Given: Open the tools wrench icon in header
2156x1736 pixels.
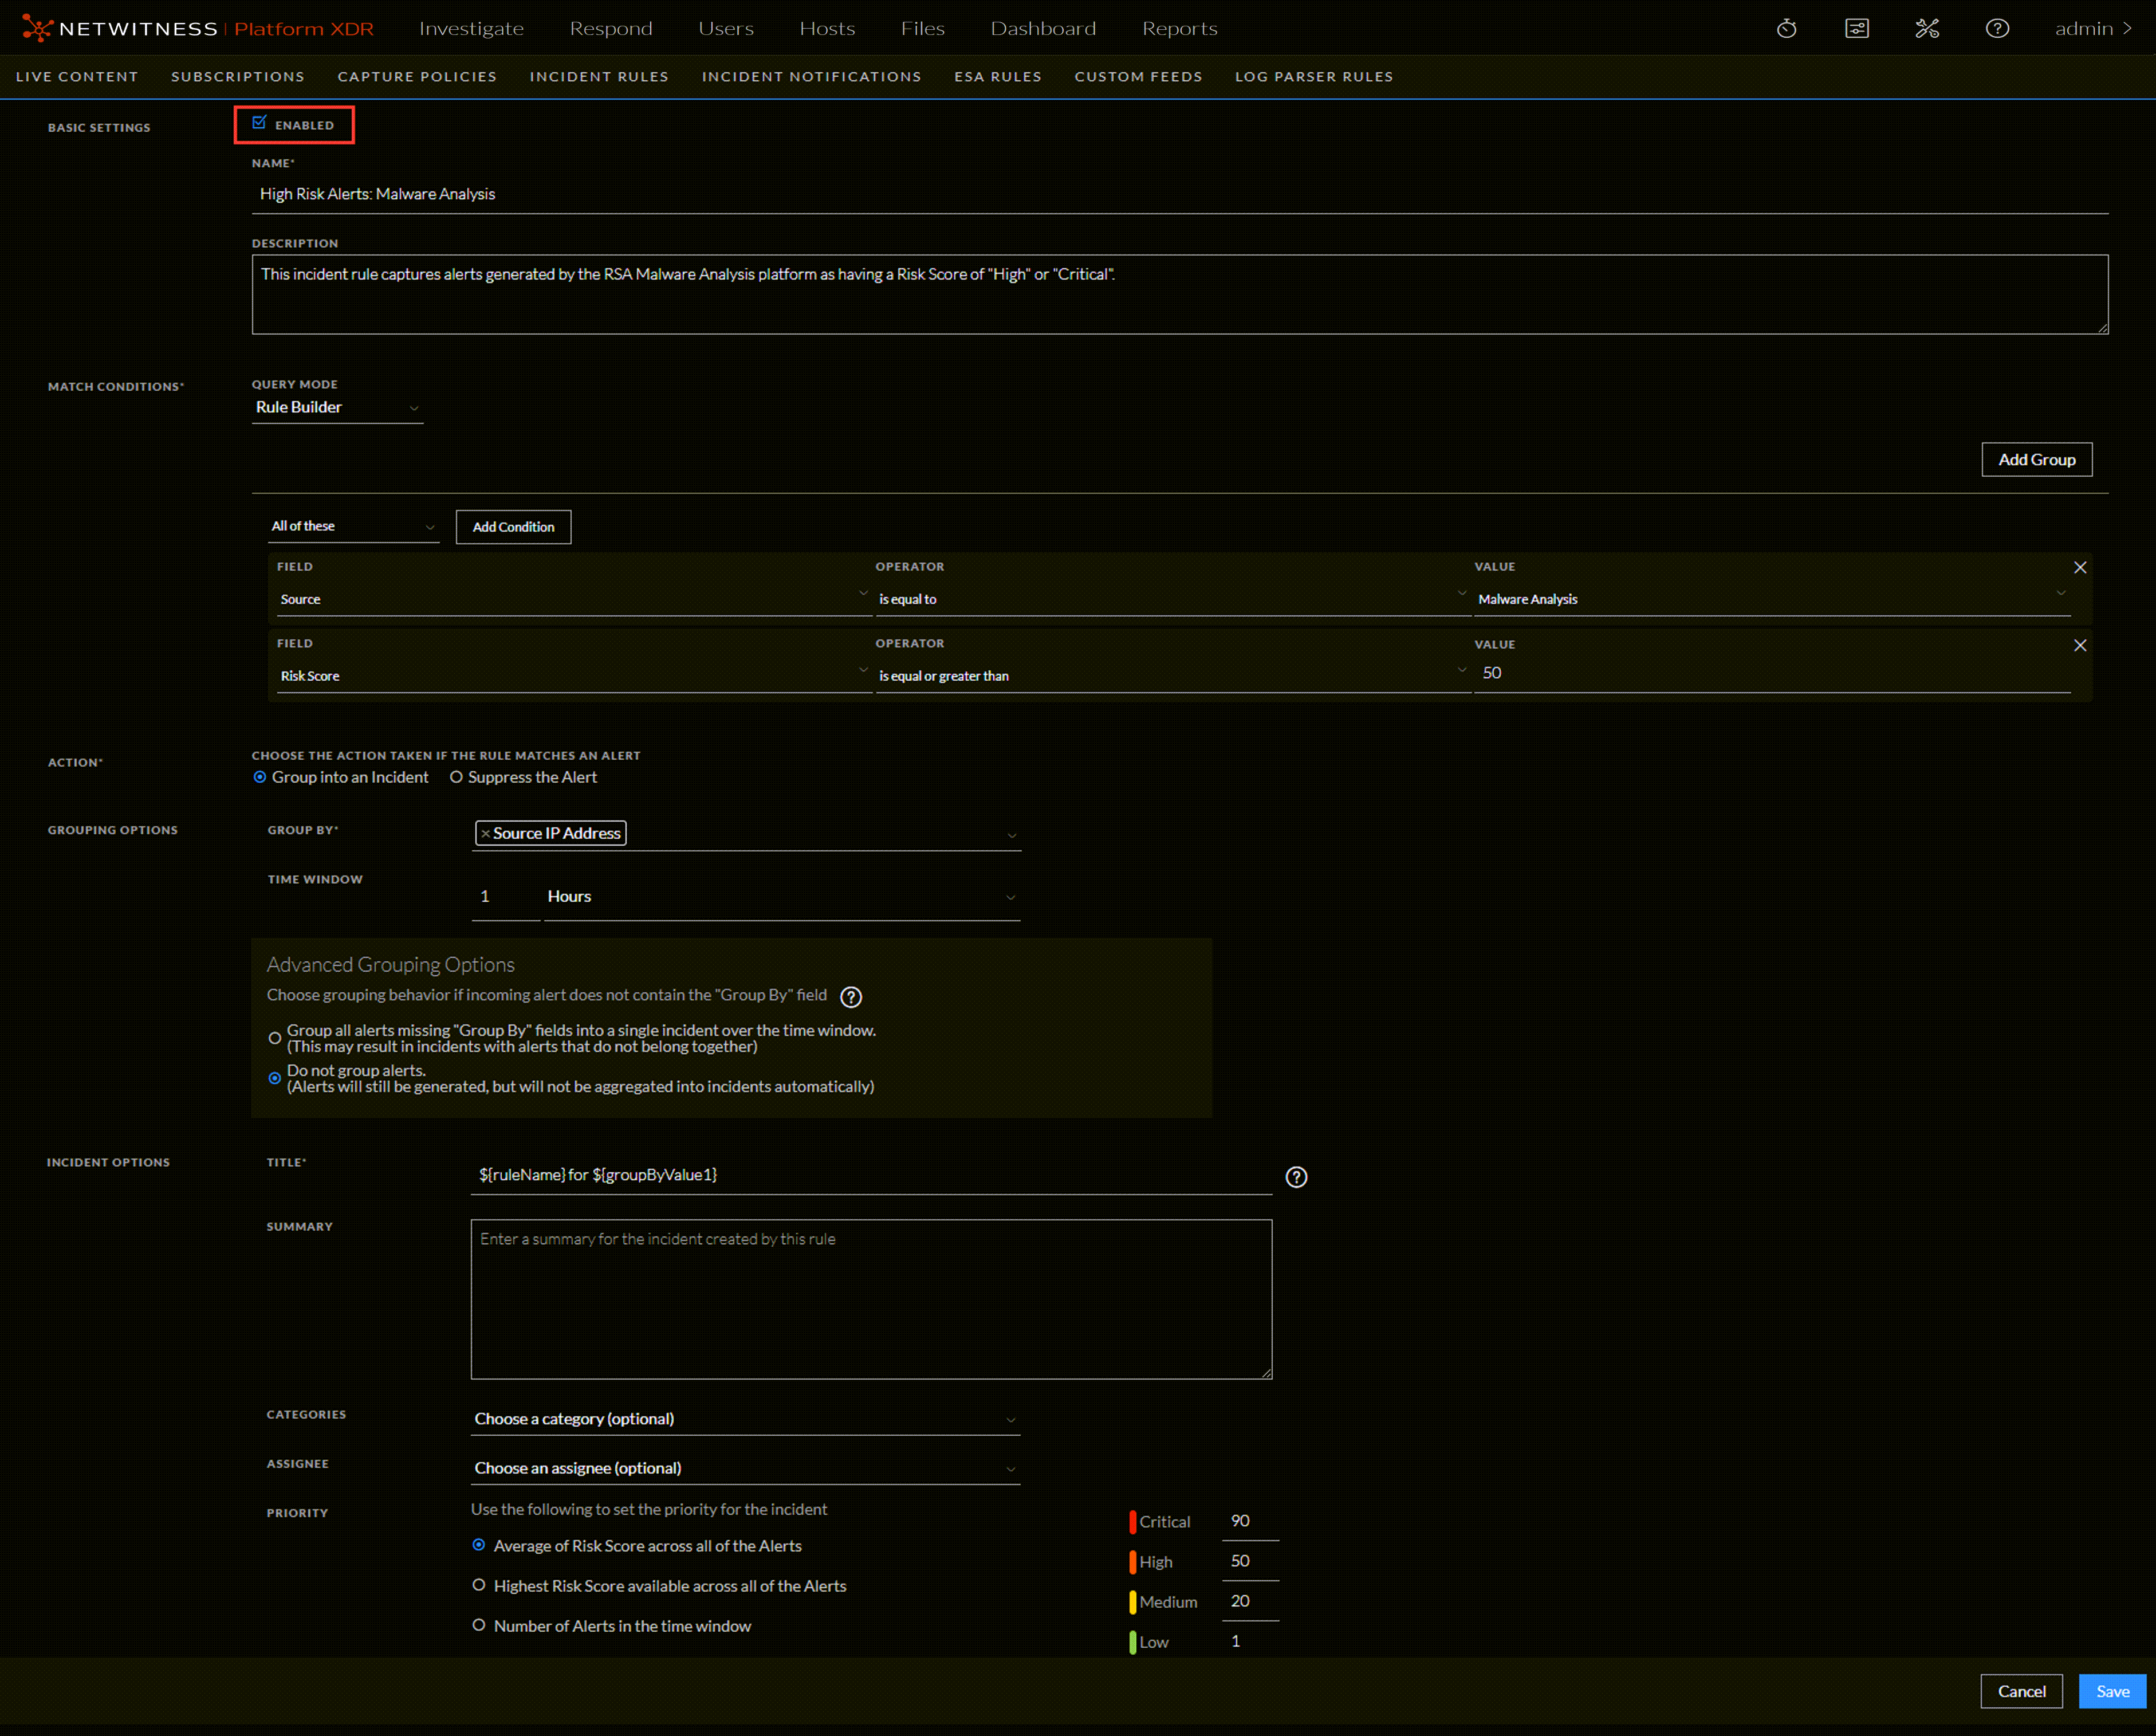Looking at the screenshot, I should click(x=1926, y=28).
